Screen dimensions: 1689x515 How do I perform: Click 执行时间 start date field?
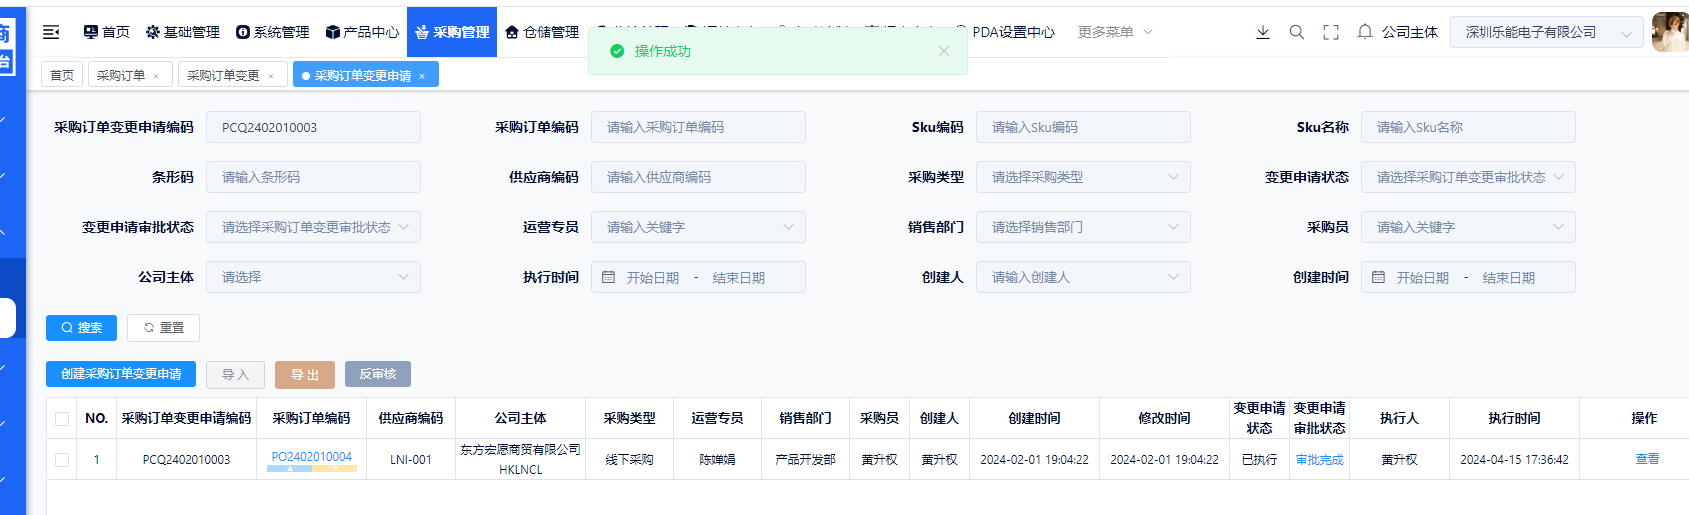click(653, 277)
